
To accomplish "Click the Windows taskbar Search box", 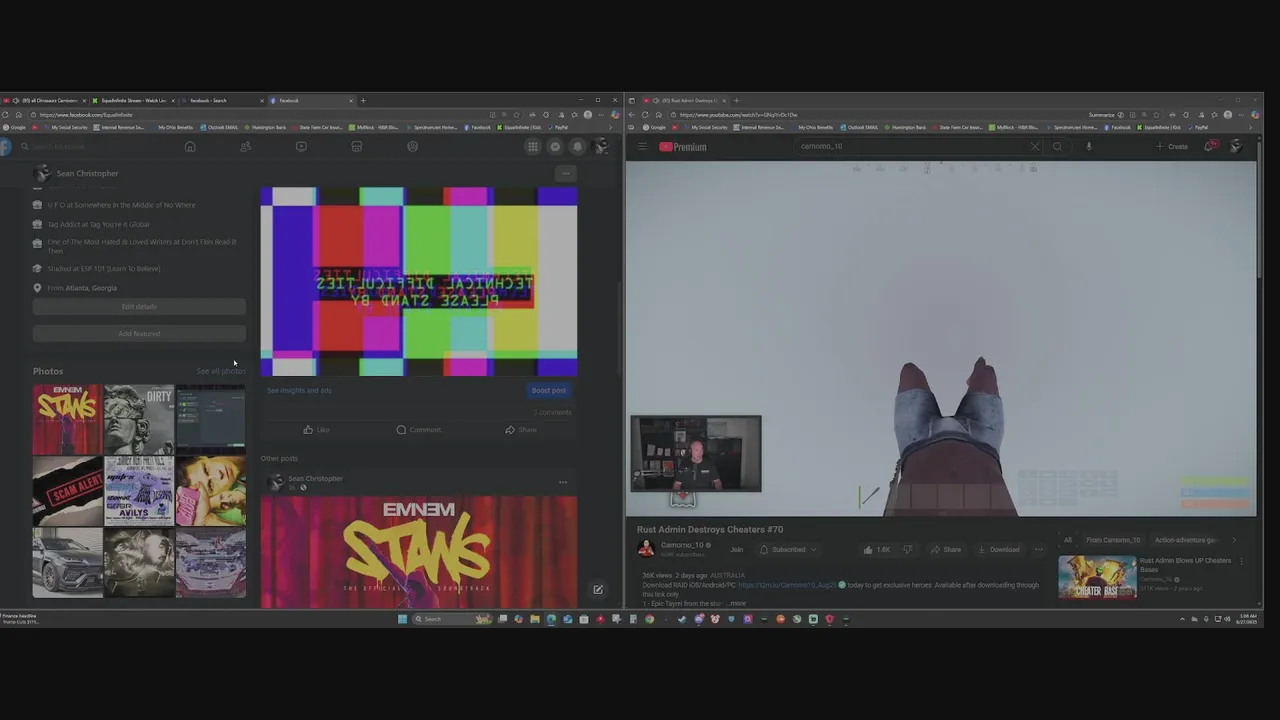I will [x=450, y=619].
